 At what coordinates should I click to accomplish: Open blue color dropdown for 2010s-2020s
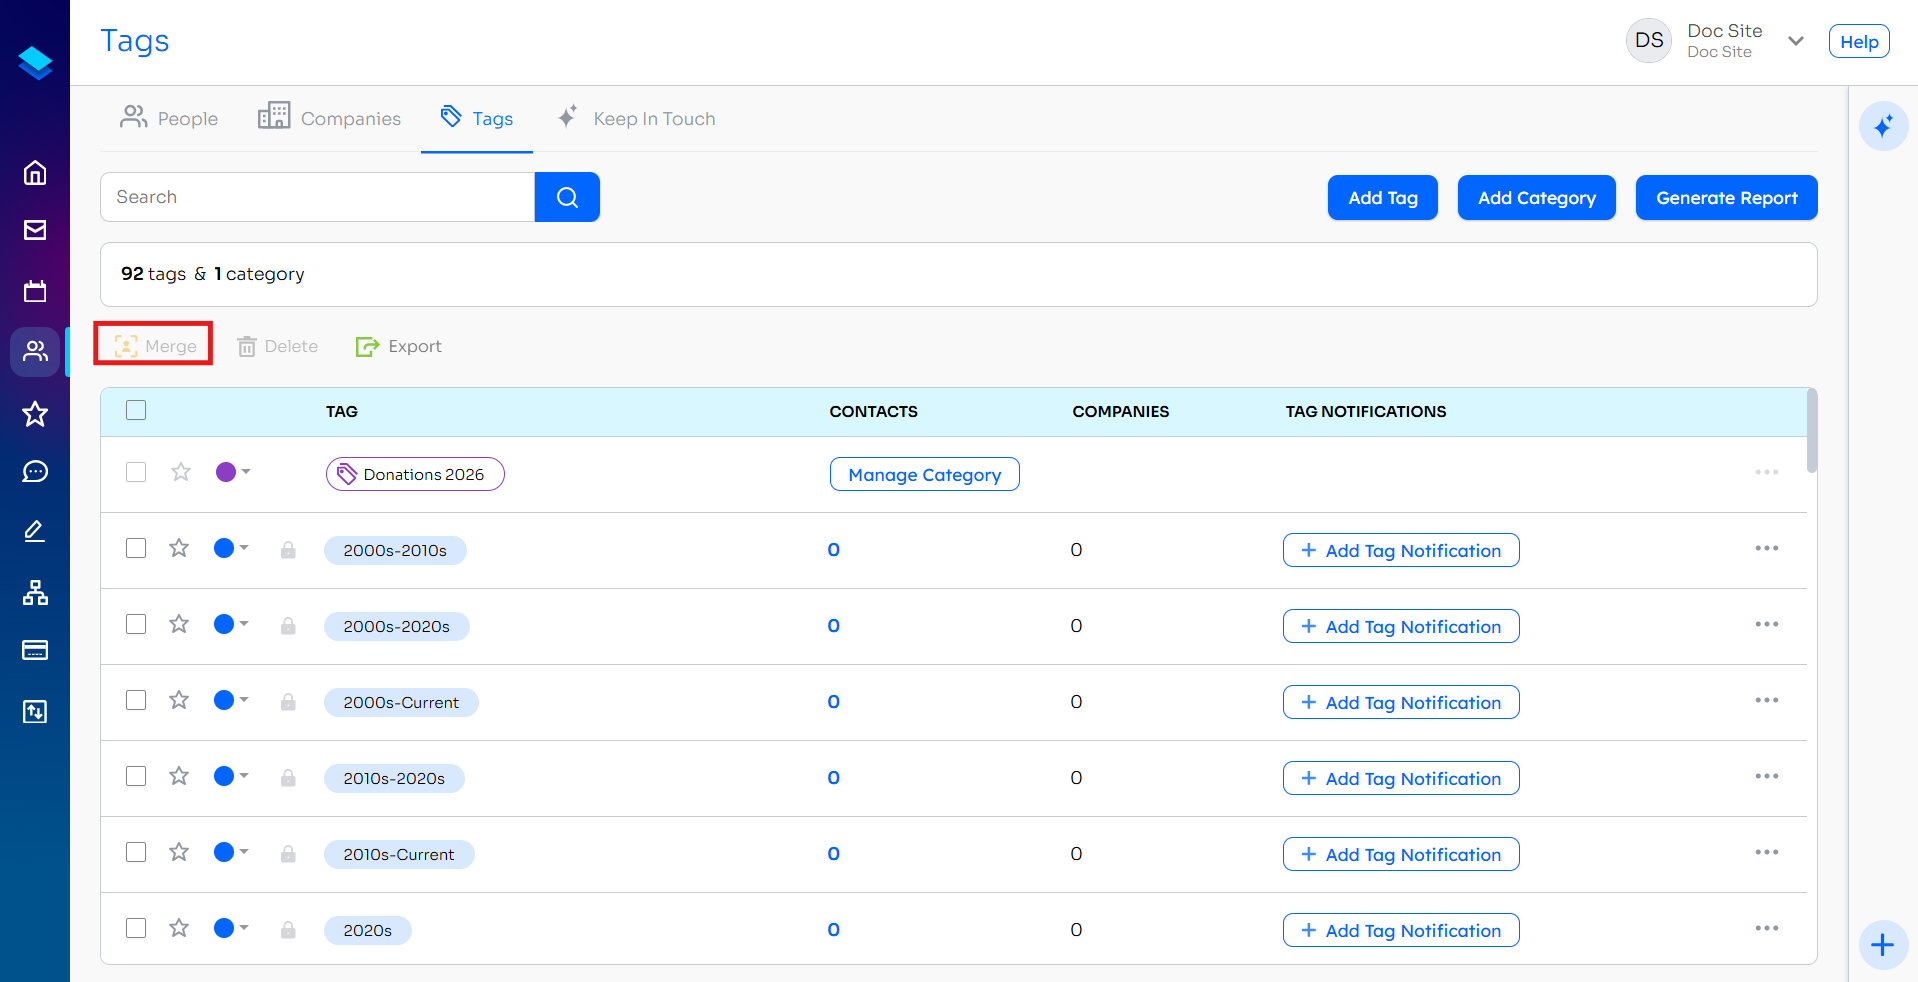[231, 776]
